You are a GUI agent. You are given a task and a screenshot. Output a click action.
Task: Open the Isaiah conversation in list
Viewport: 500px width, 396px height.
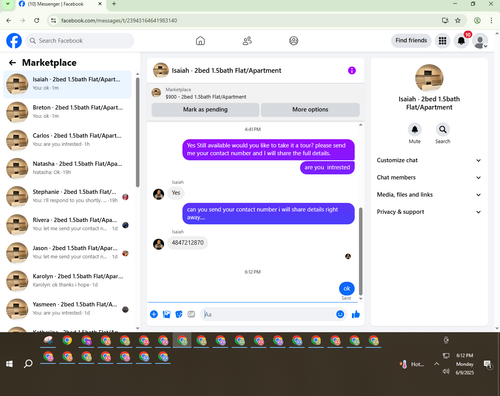click(67, 84)
